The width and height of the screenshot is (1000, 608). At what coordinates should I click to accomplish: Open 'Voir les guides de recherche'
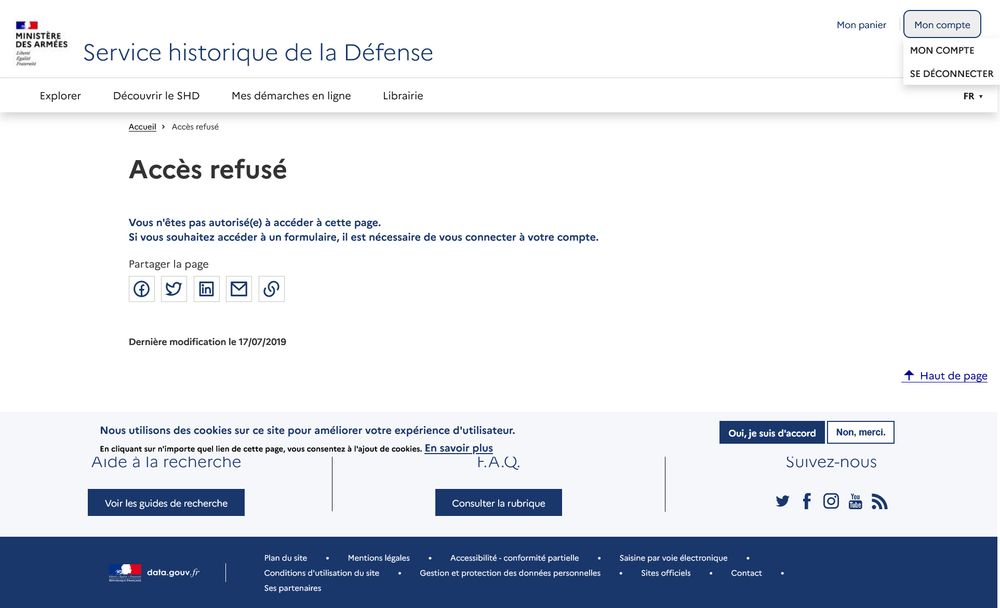click(x=165, y=502)
